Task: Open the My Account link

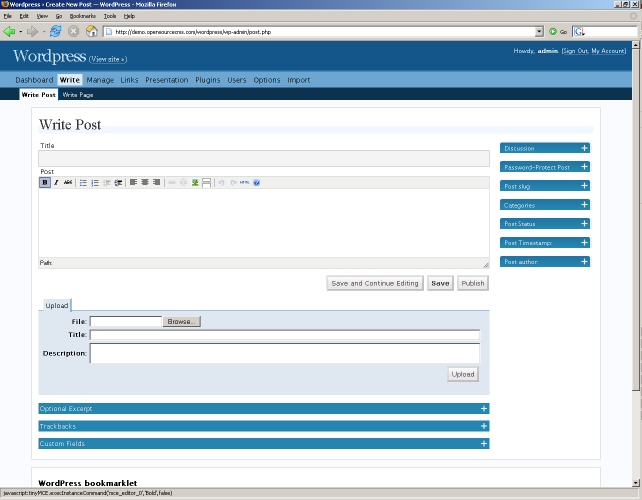Action: click(x=608, y=51)
